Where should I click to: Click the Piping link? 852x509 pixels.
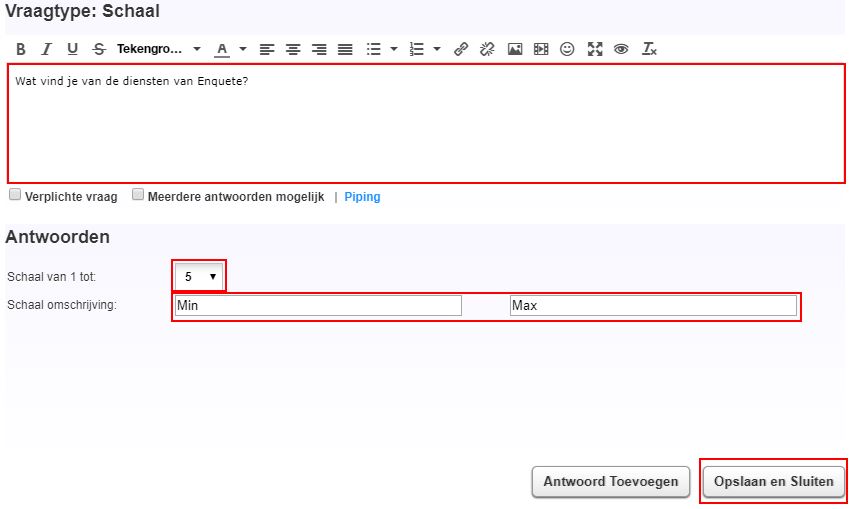pos(362,197)
